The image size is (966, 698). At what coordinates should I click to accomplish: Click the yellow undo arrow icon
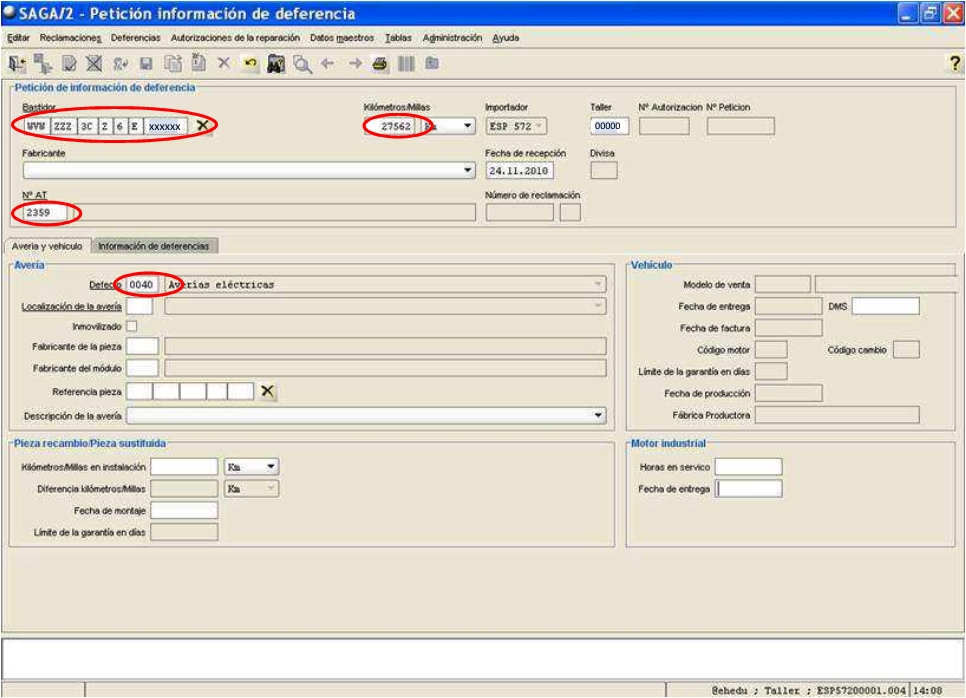(x=250, y=63)
